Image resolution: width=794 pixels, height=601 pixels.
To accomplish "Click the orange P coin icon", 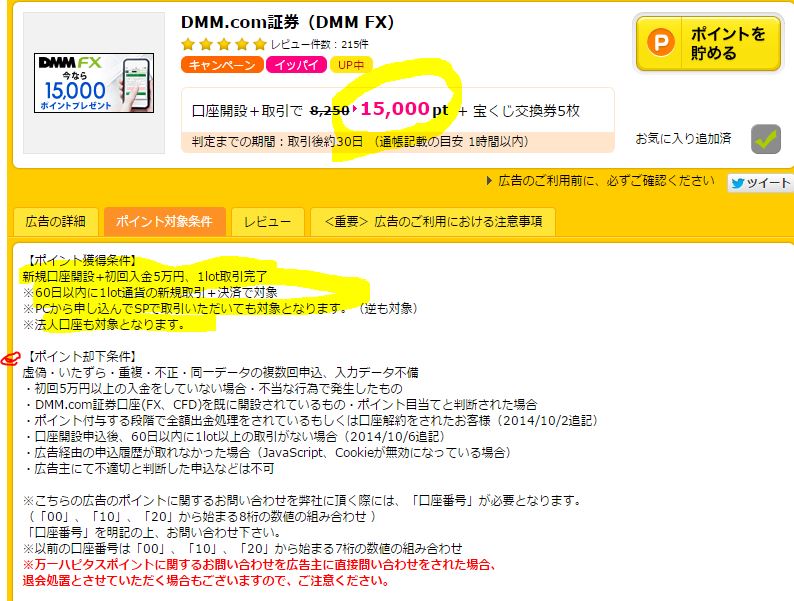I will coord(661,42).
